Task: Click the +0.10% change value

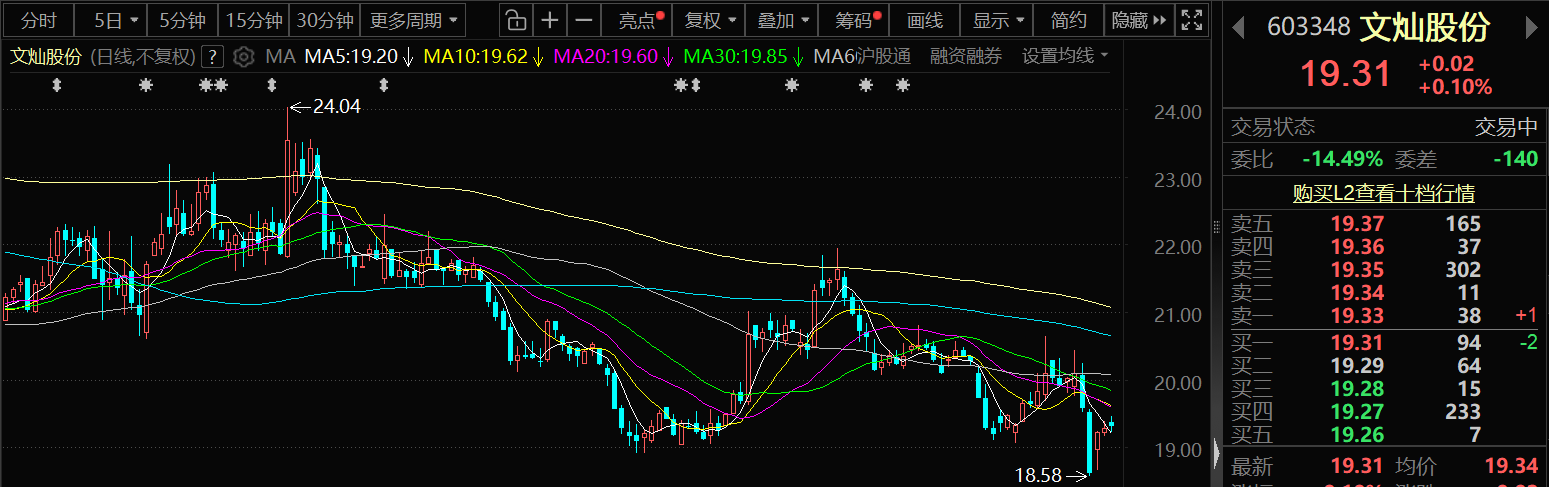Action: pos(1455,88)
